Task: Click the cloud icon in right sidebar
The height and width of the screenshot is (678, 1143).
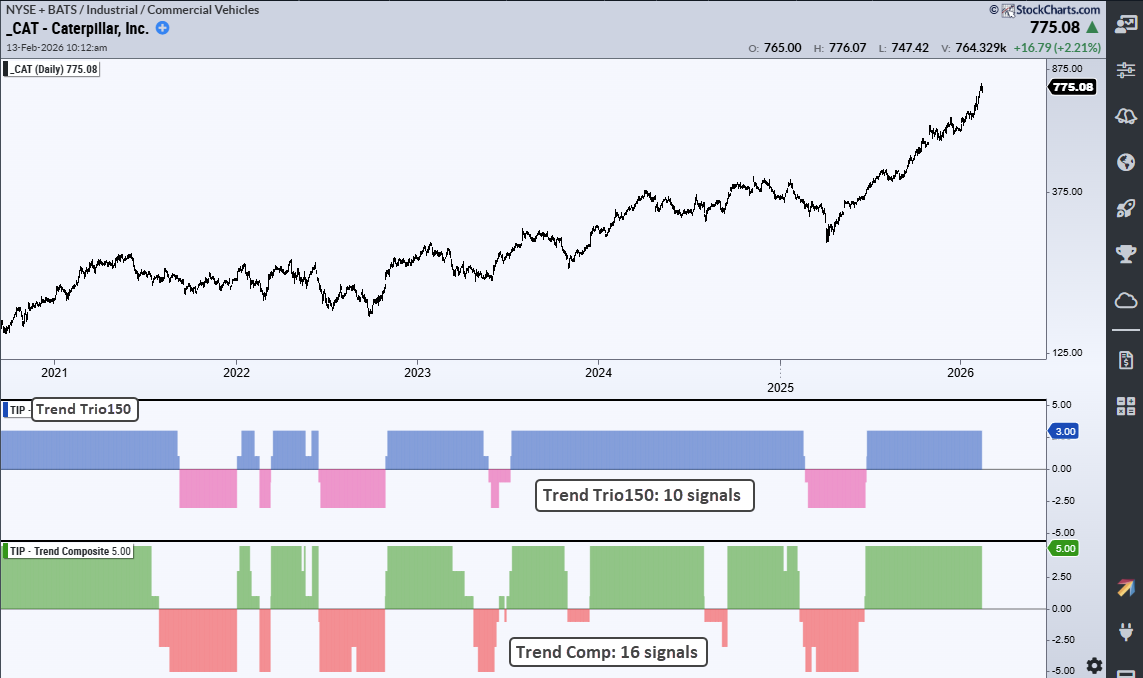Action: pos(1125,300)
